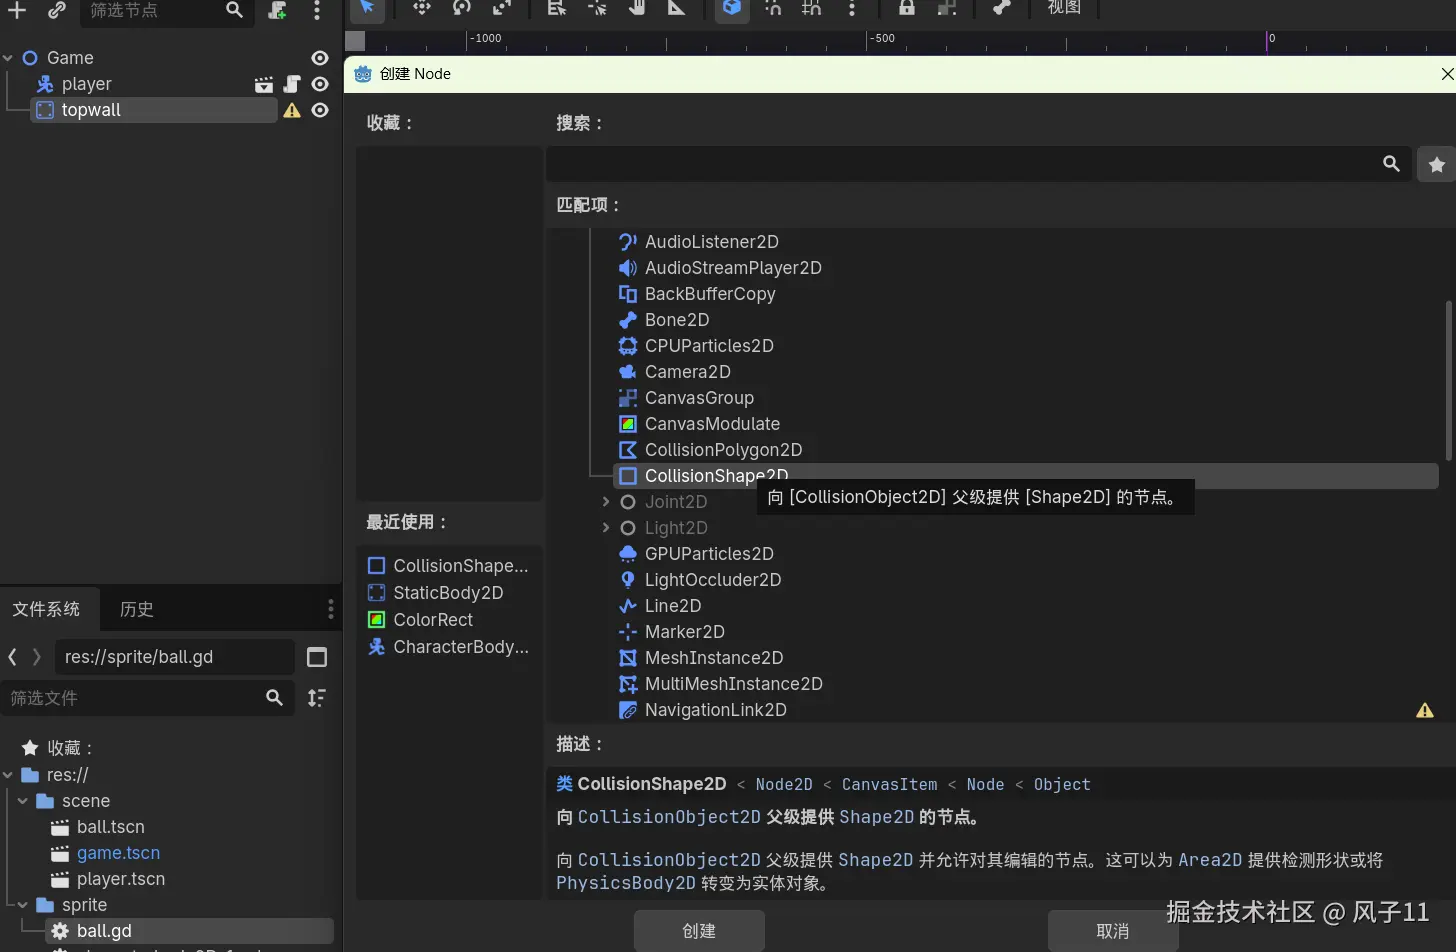This screenshot has width=1456, height=952.
Task: Focus the node search input field
Action: pyautogui.click(x=979, y=164)
